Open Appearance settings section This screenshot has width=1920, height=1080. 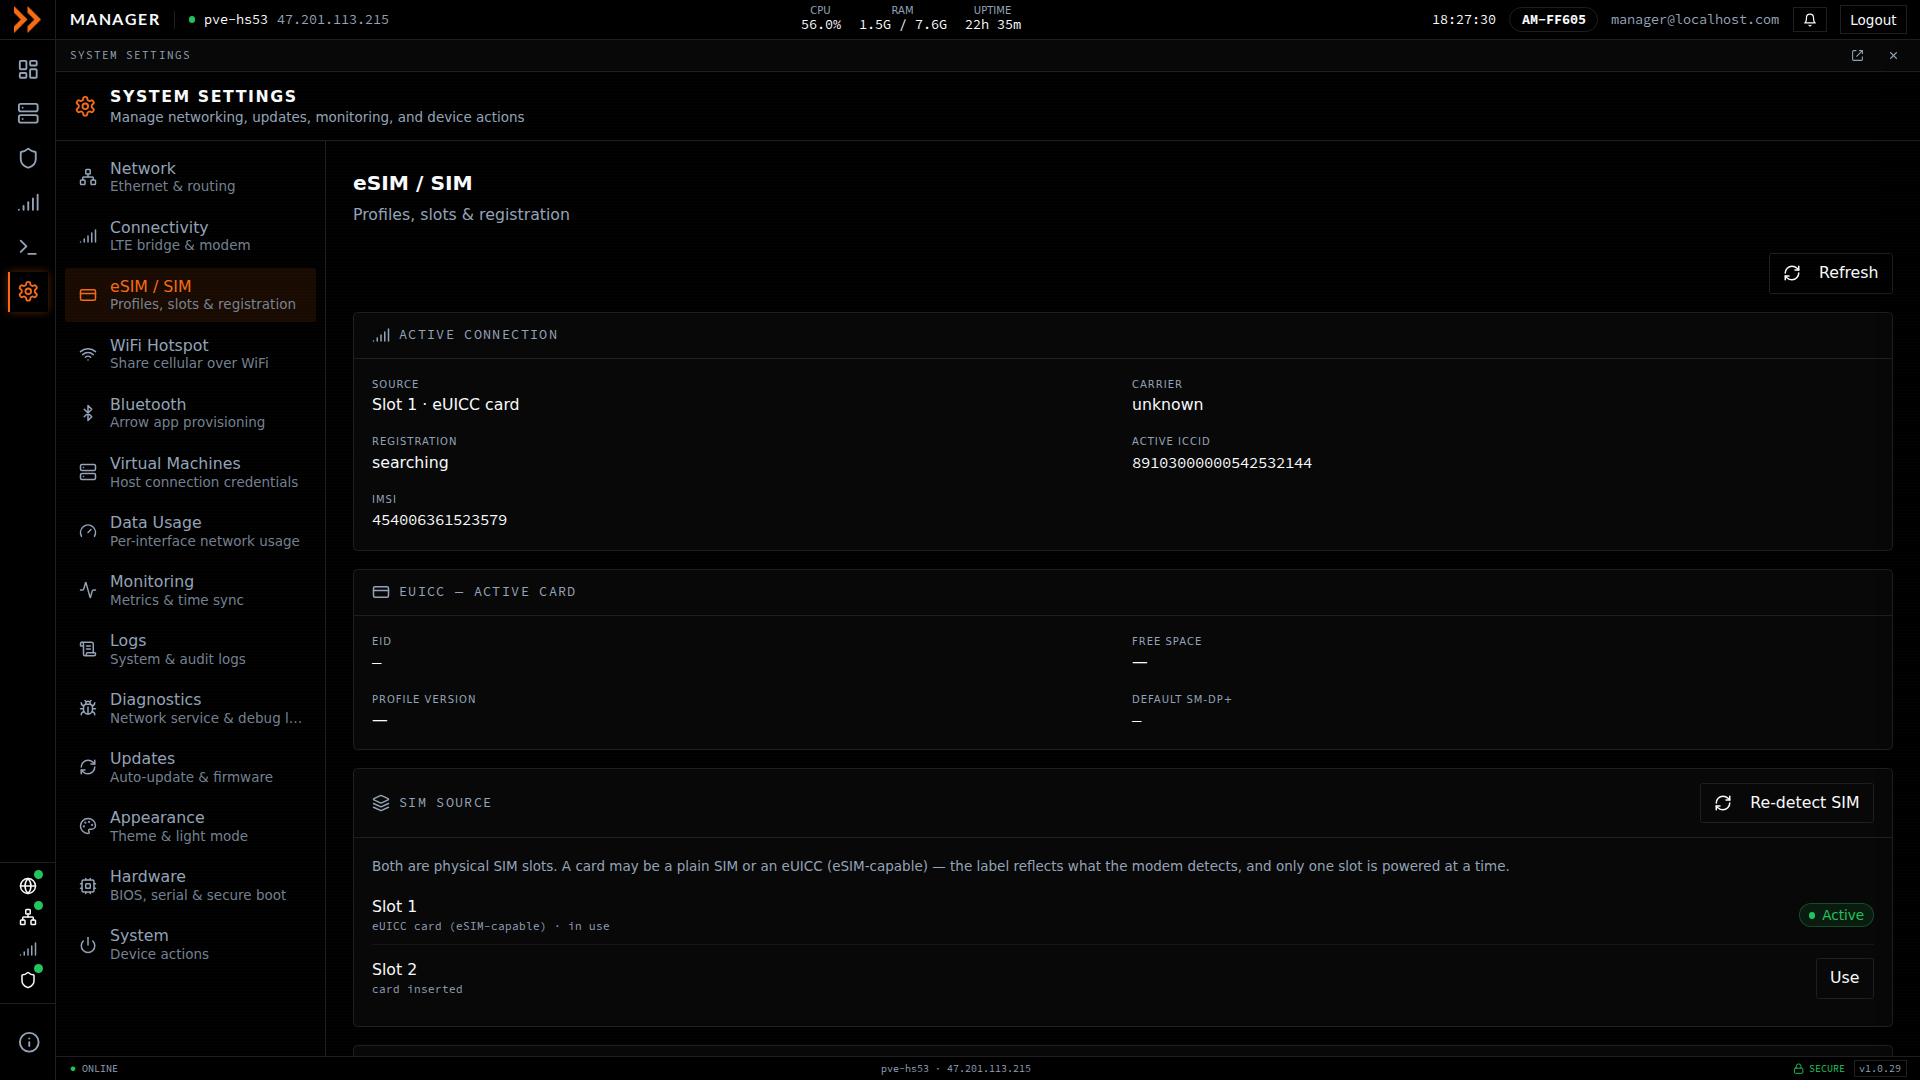pyautogui.click(x=190, y=826)
